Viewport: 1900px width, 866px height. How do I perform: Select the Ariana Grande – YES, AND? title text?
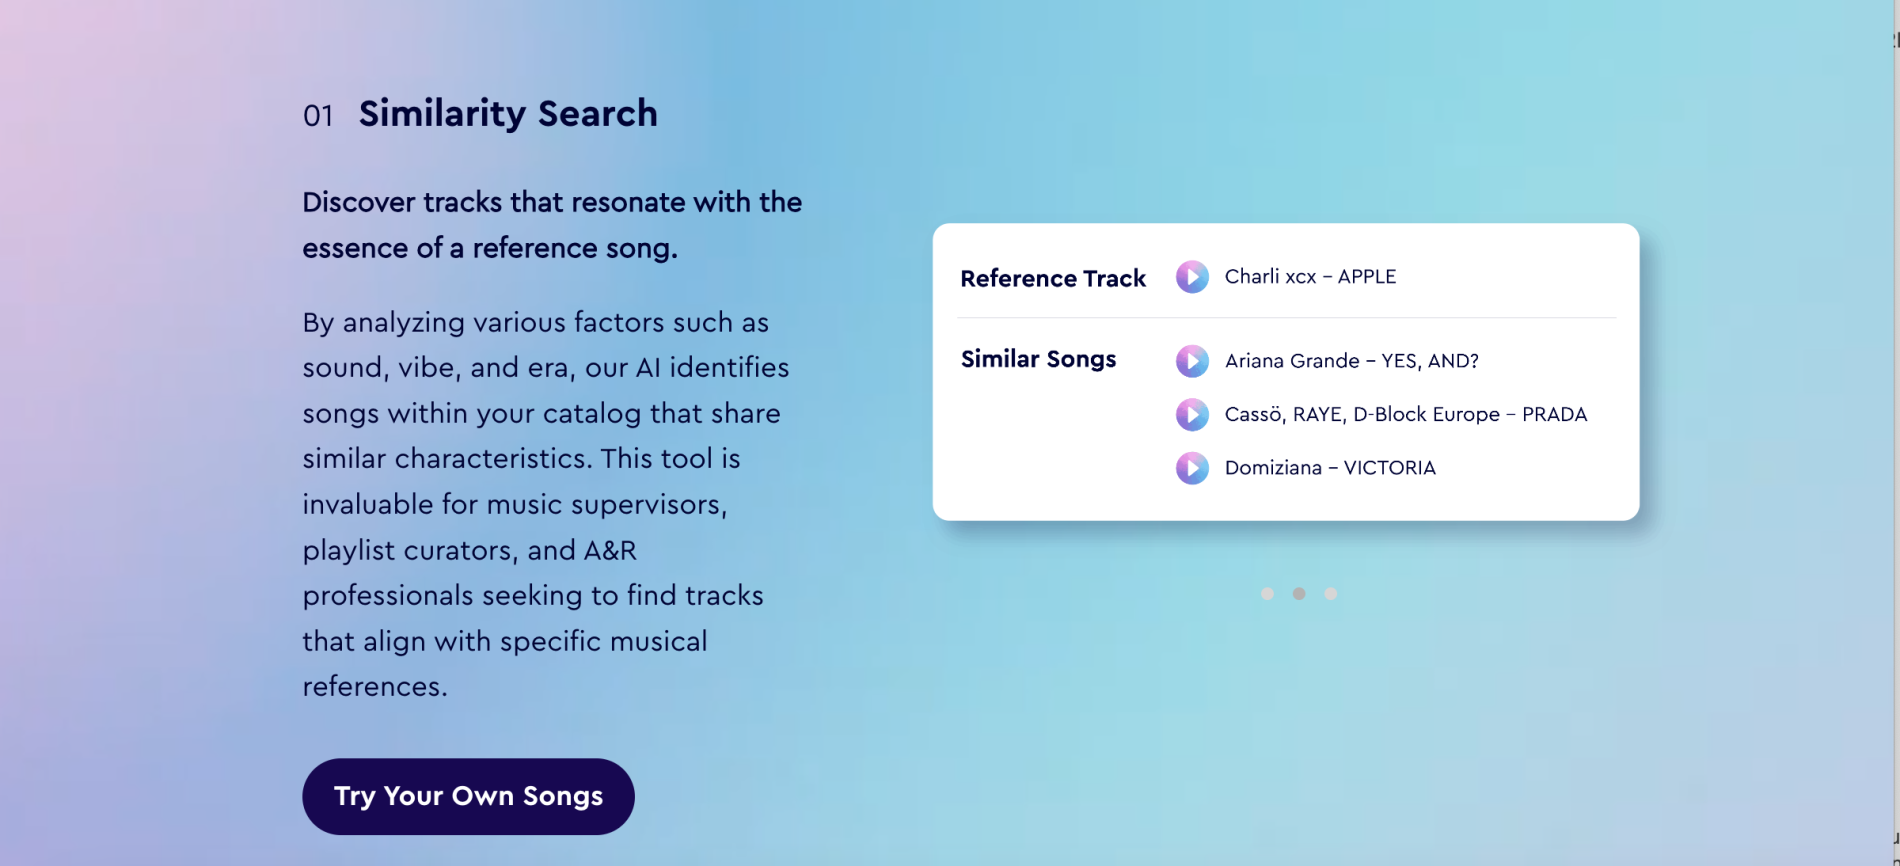[1351, 361]
